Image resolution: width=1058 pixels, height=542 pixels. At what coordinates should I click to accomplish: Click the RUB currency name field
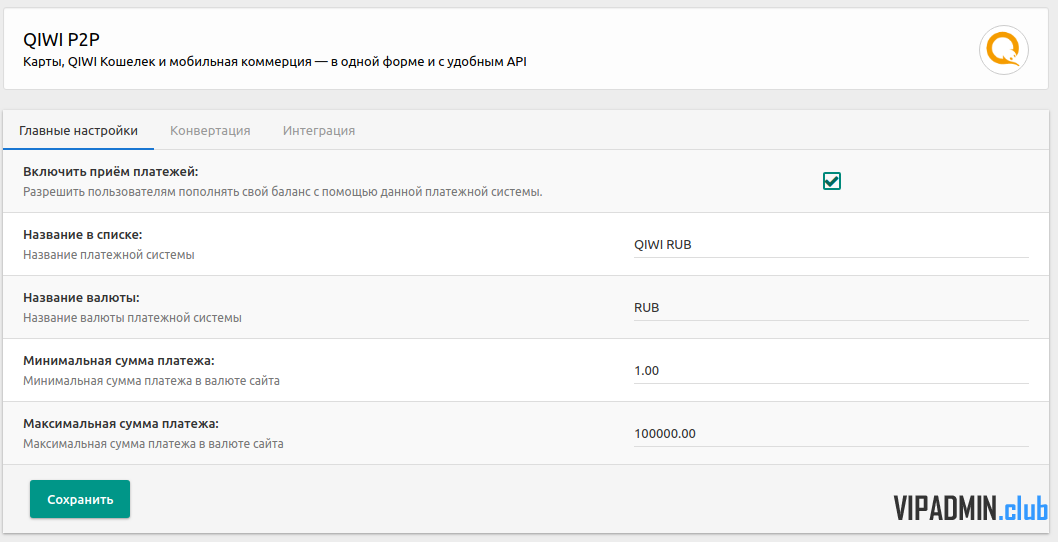(831, 308)
